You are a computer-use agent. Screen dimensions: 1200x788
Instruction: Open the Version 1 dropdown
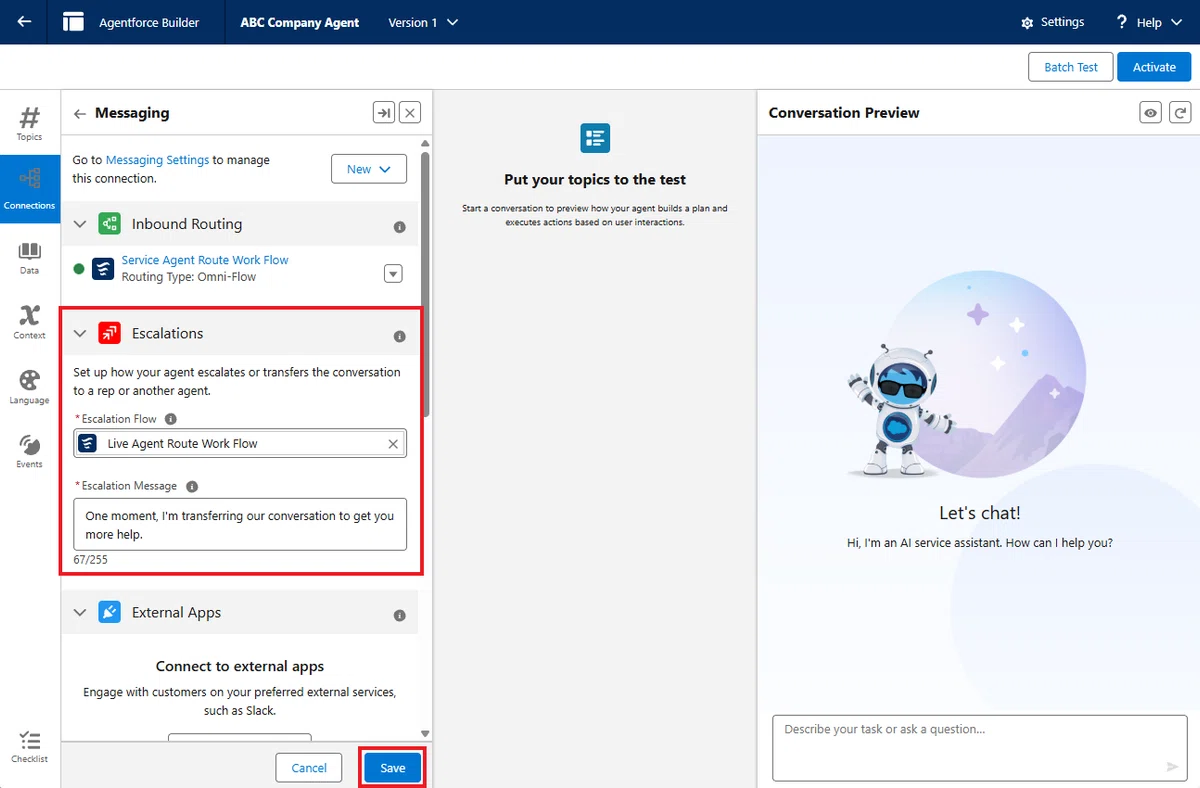pos(423,22)
